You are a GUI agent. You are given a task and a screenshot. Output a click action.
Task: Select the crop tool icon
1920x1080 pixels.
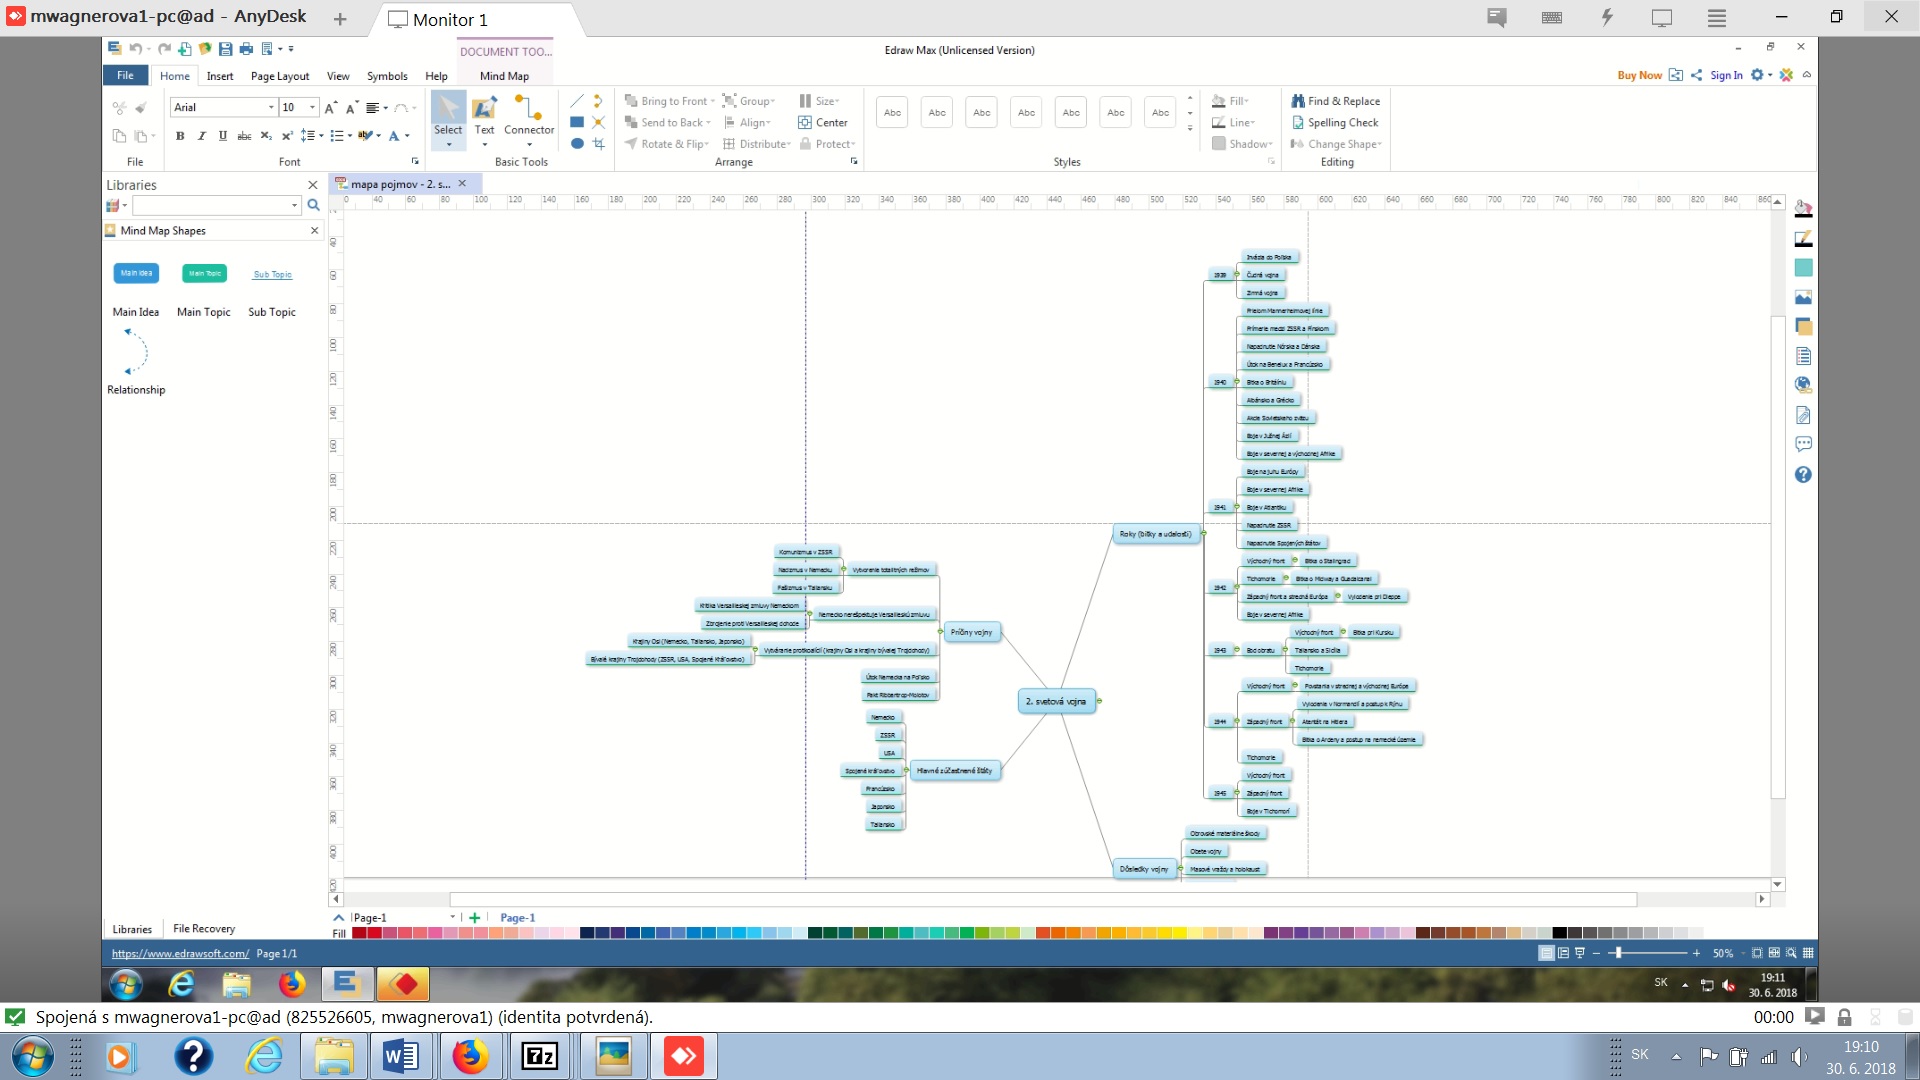(599, 144)
